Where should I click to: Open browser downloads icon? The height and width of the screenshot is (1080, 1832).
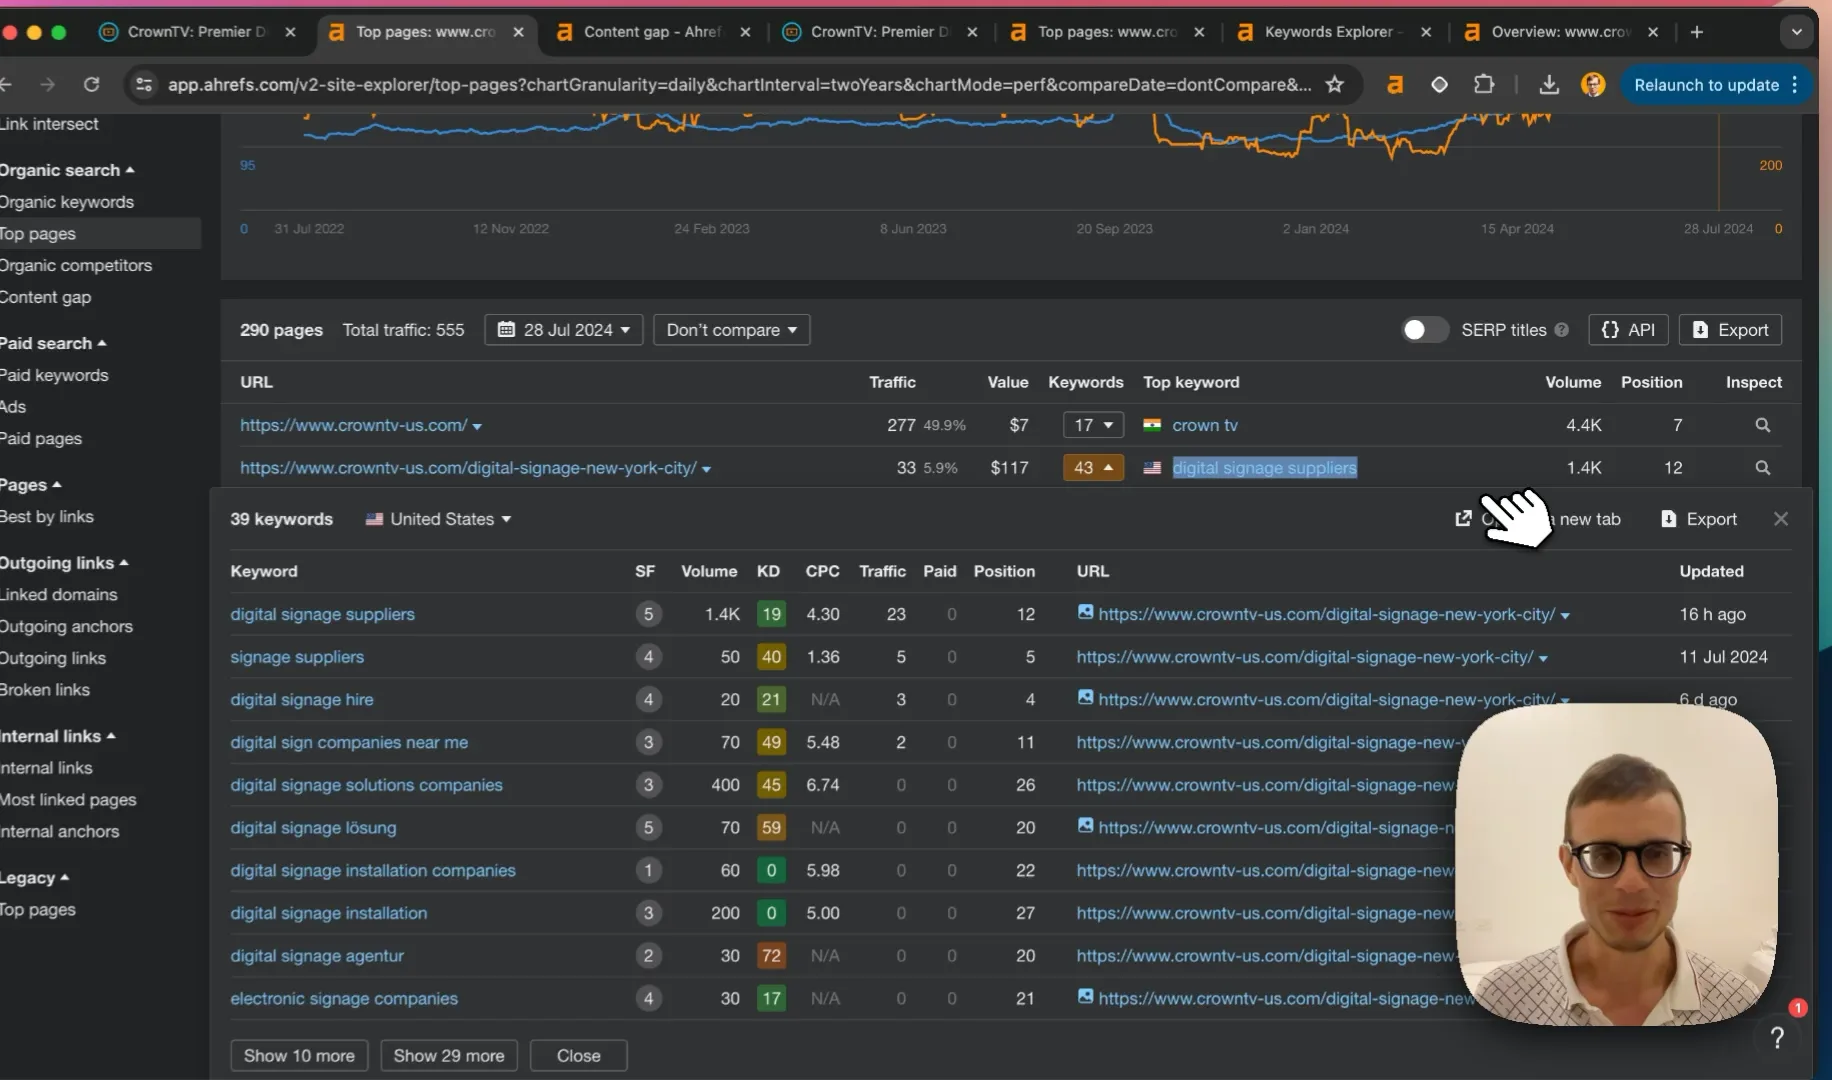[x=1548, y=85]
